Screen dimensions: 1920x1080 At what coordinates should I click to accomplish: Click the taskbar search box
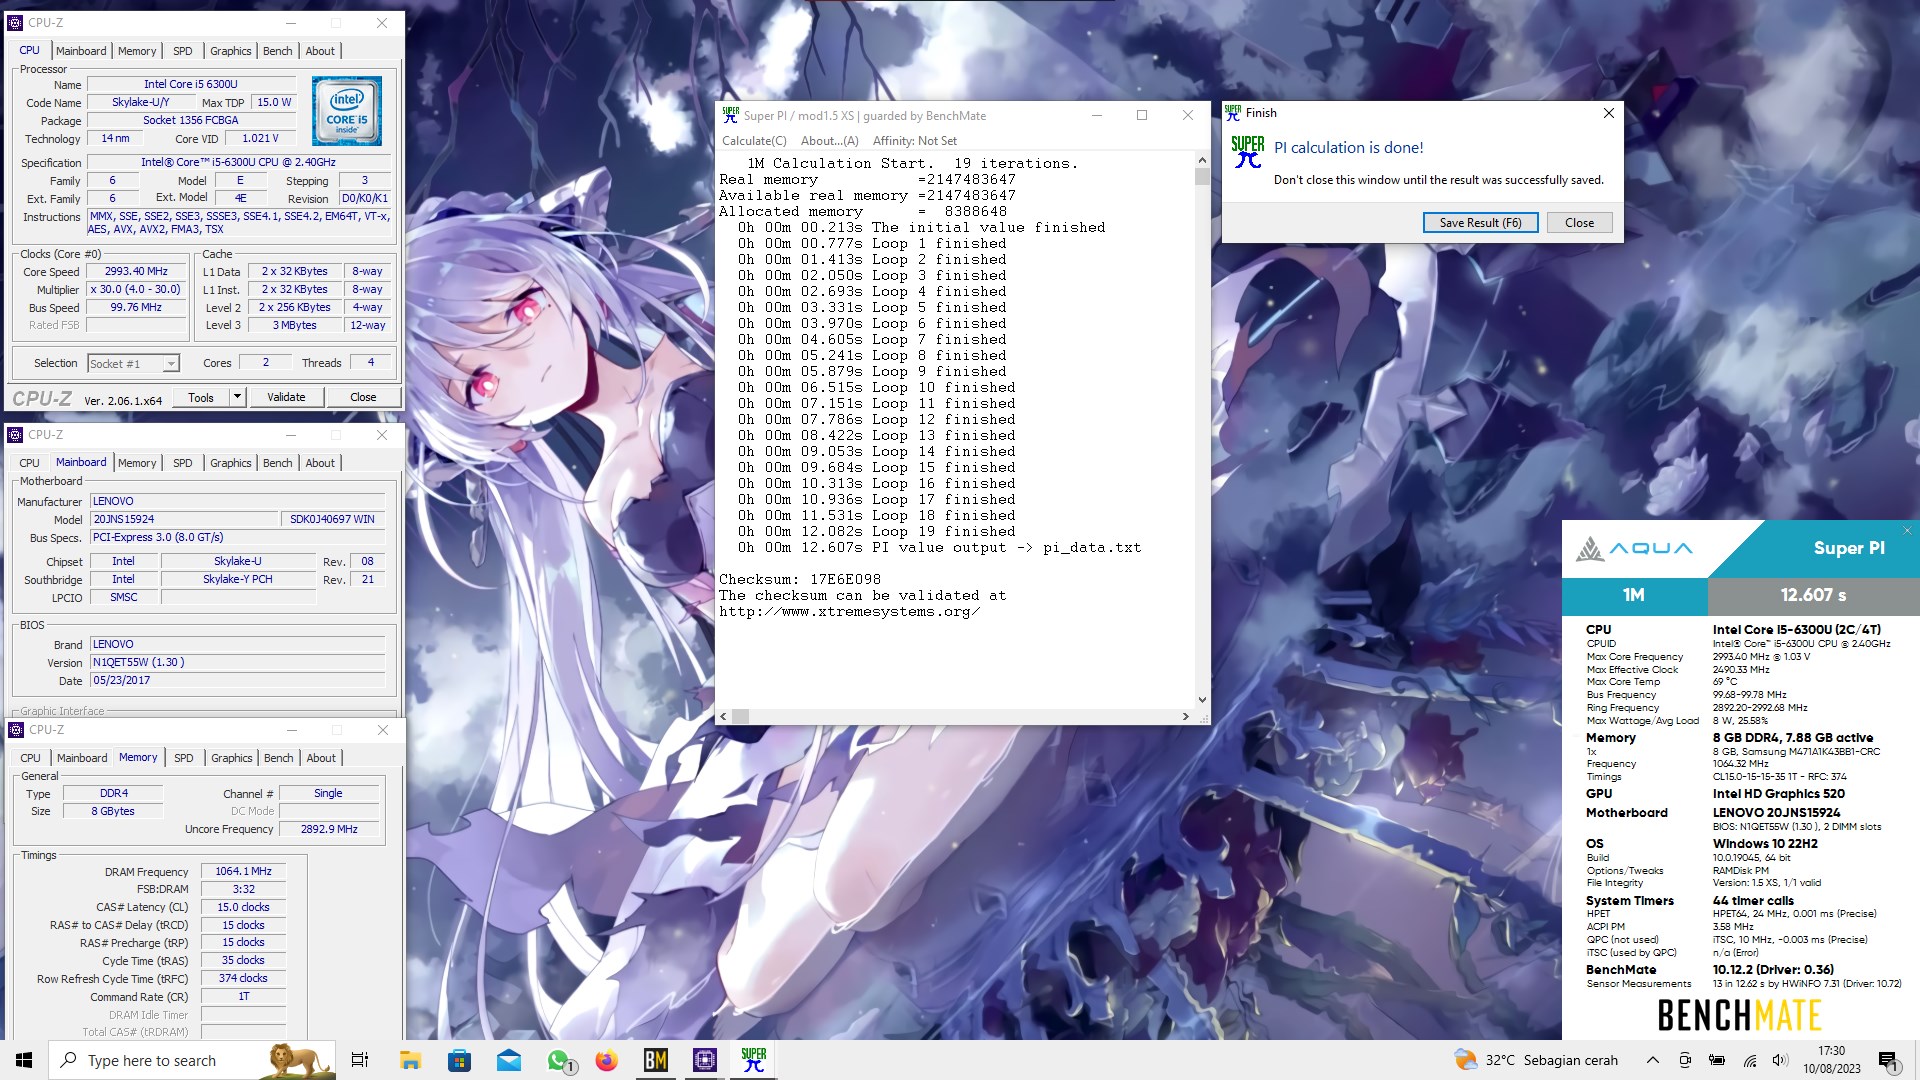pyautogui.click(x=191, y=1060)
